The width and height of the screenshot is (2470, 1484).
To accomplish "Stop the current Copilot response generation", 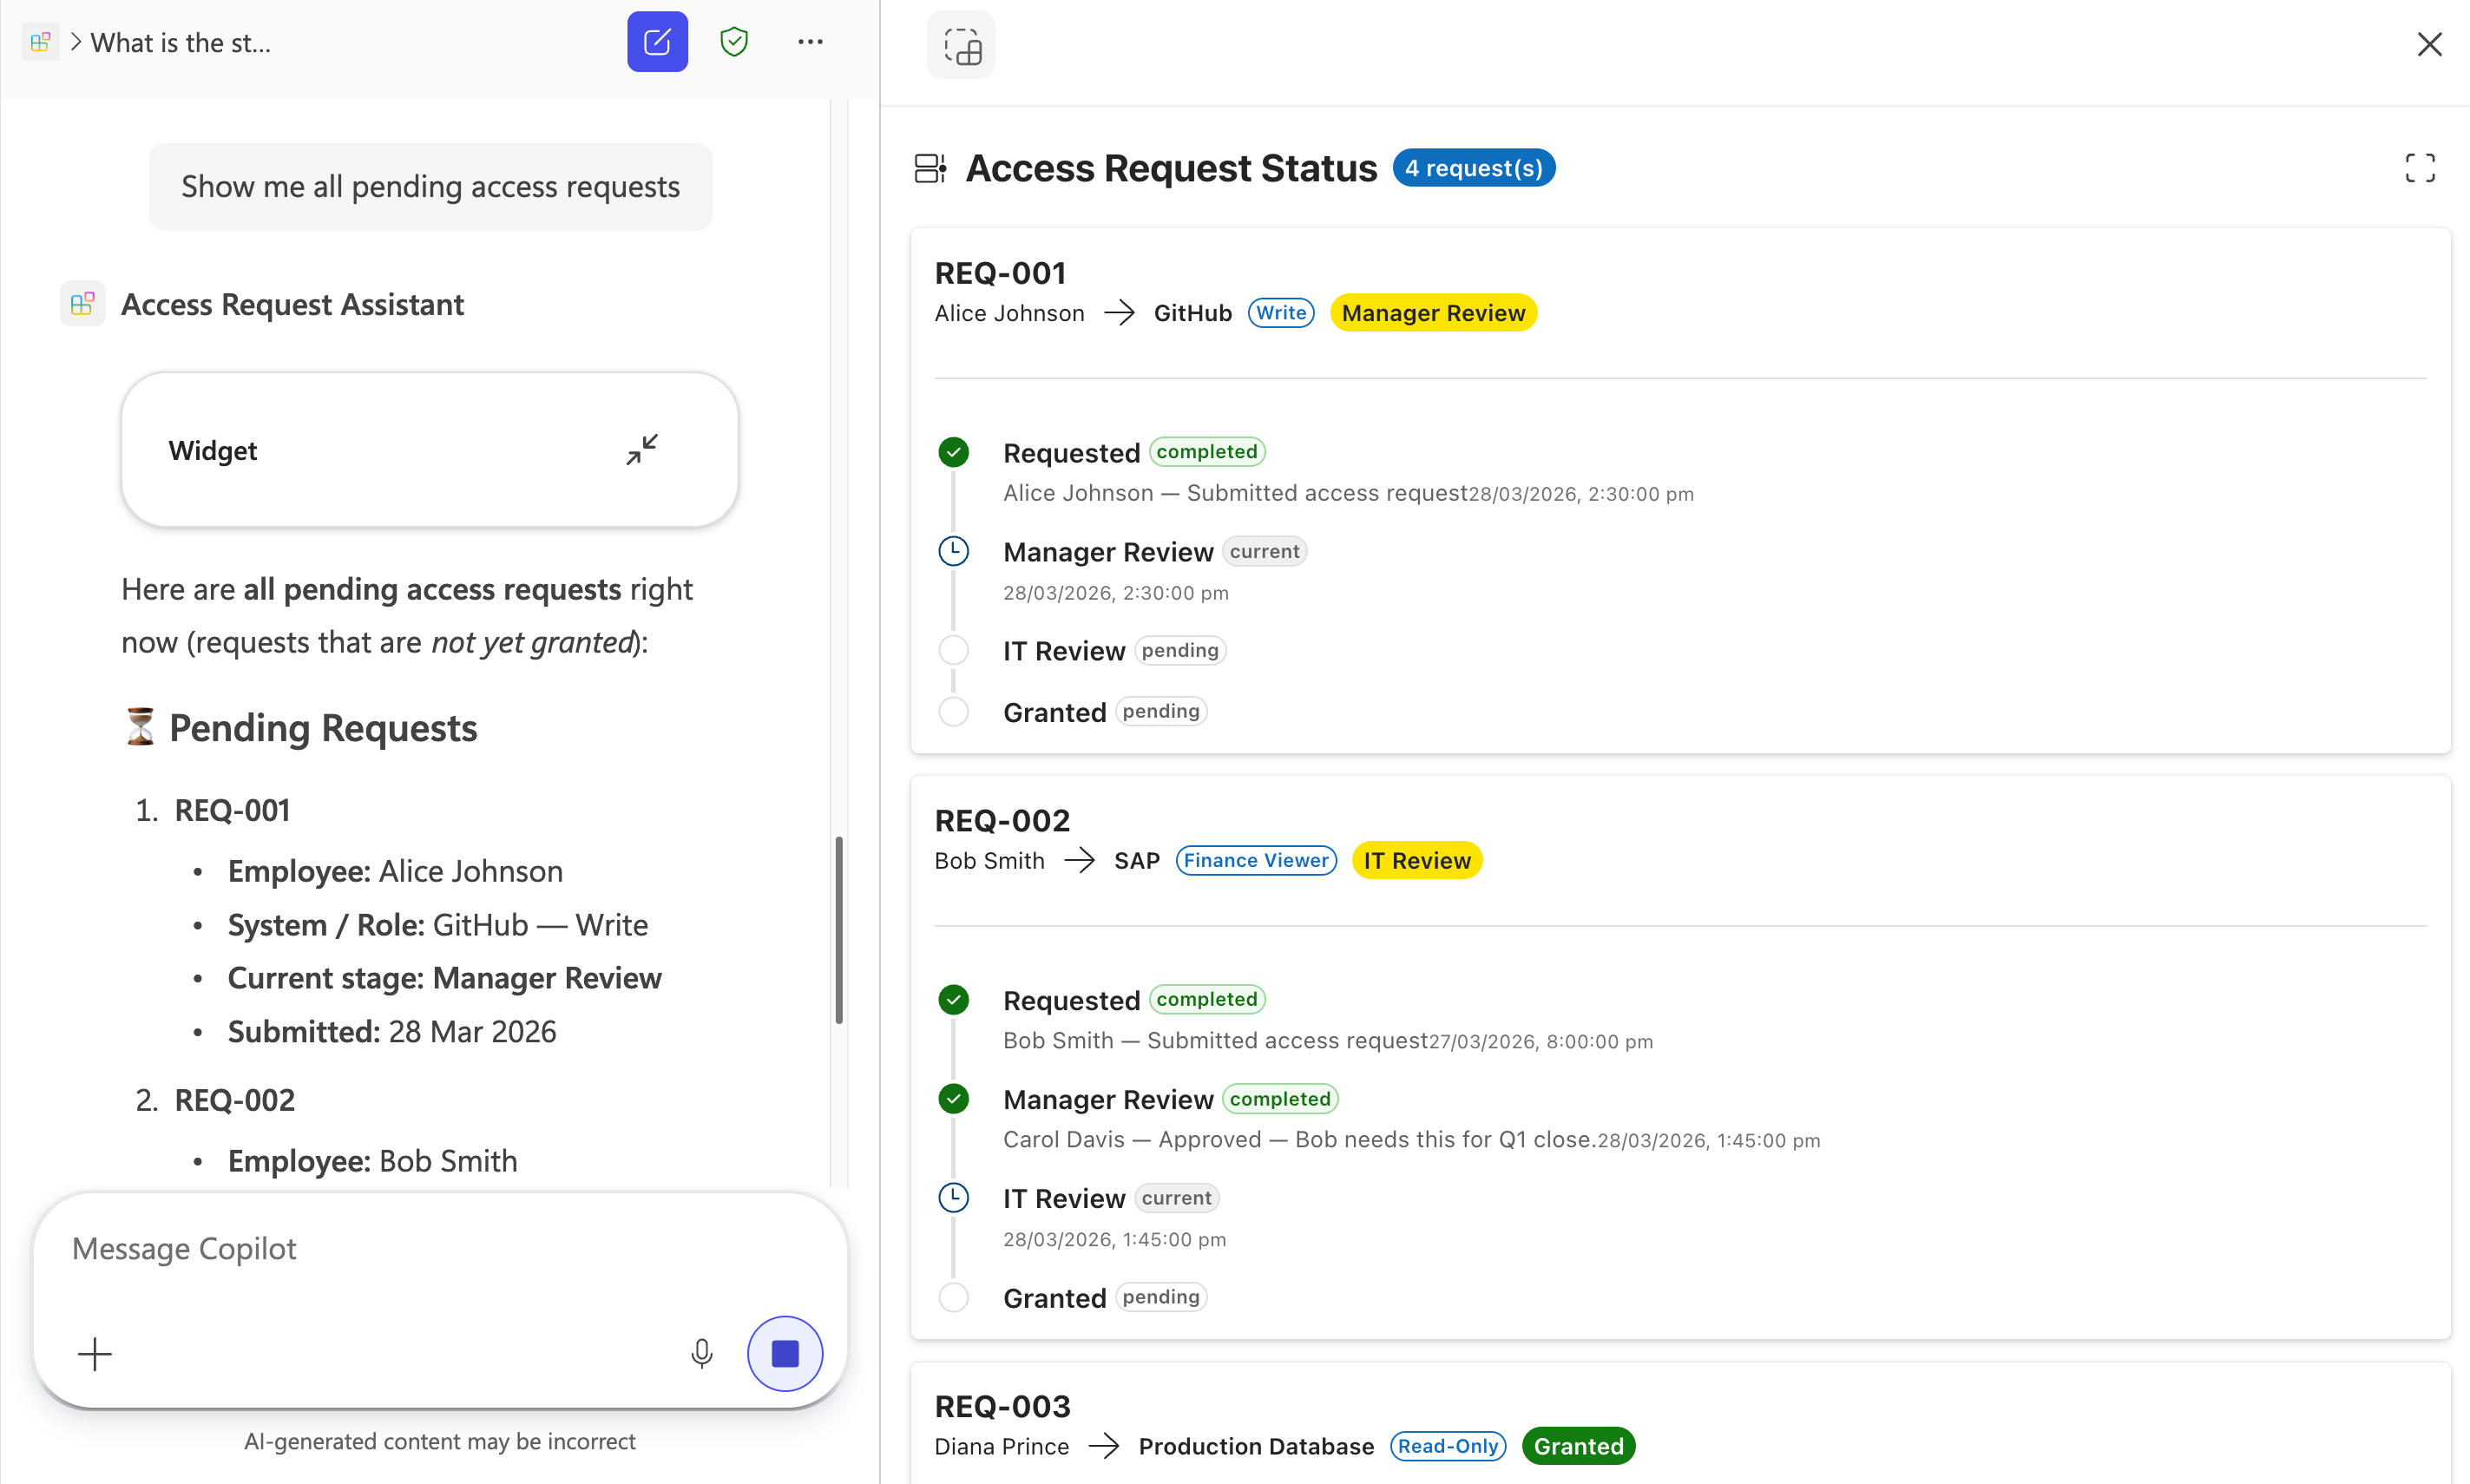I will pyautogui.click(x=785, y=1353).
